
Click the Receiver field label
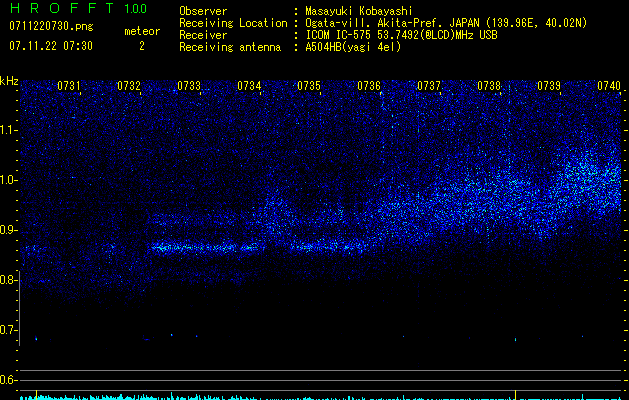click(x=203, y=35)
